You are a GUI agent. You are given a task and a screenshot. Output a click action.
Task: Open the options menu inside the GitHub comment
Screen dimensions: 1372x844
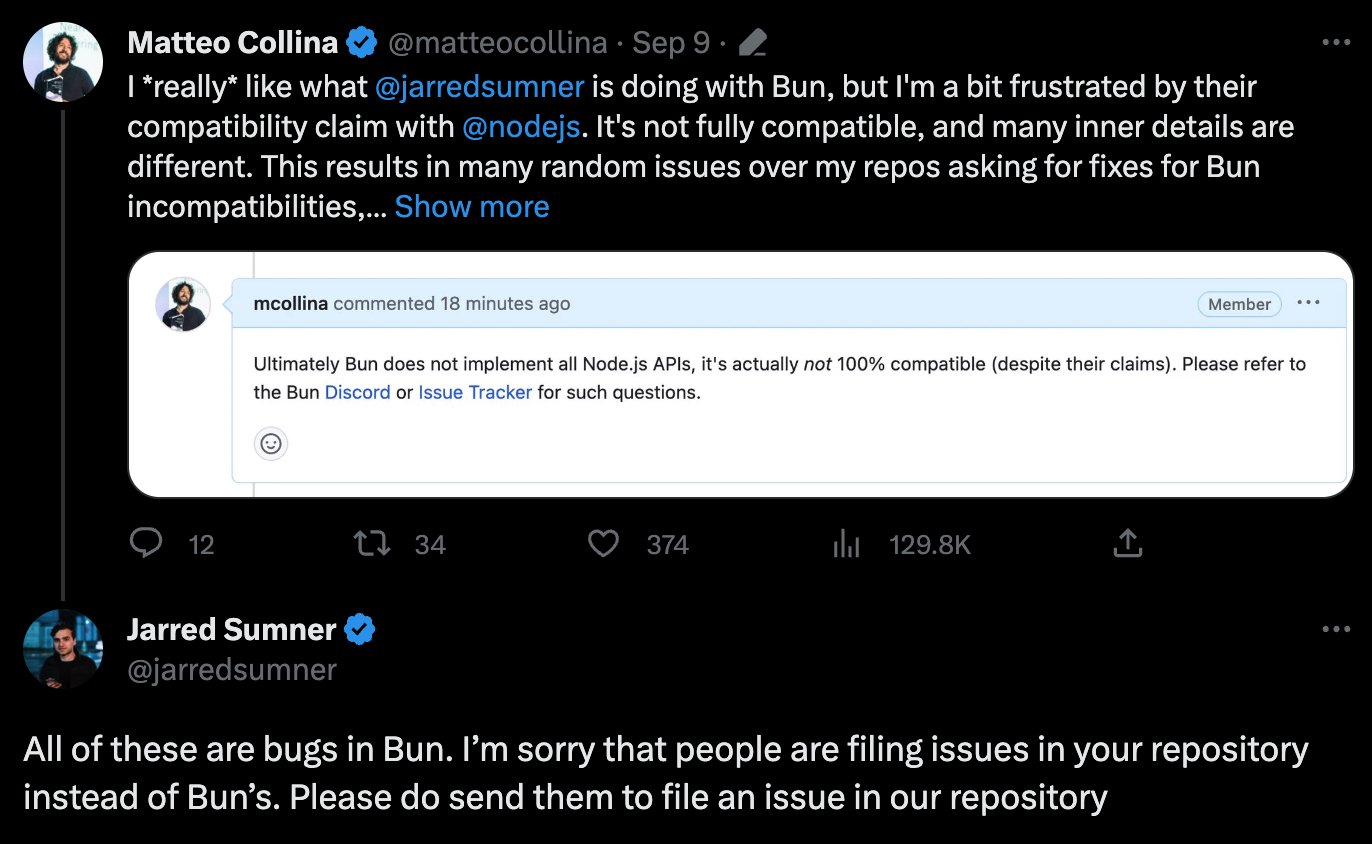click(1309, 303)
